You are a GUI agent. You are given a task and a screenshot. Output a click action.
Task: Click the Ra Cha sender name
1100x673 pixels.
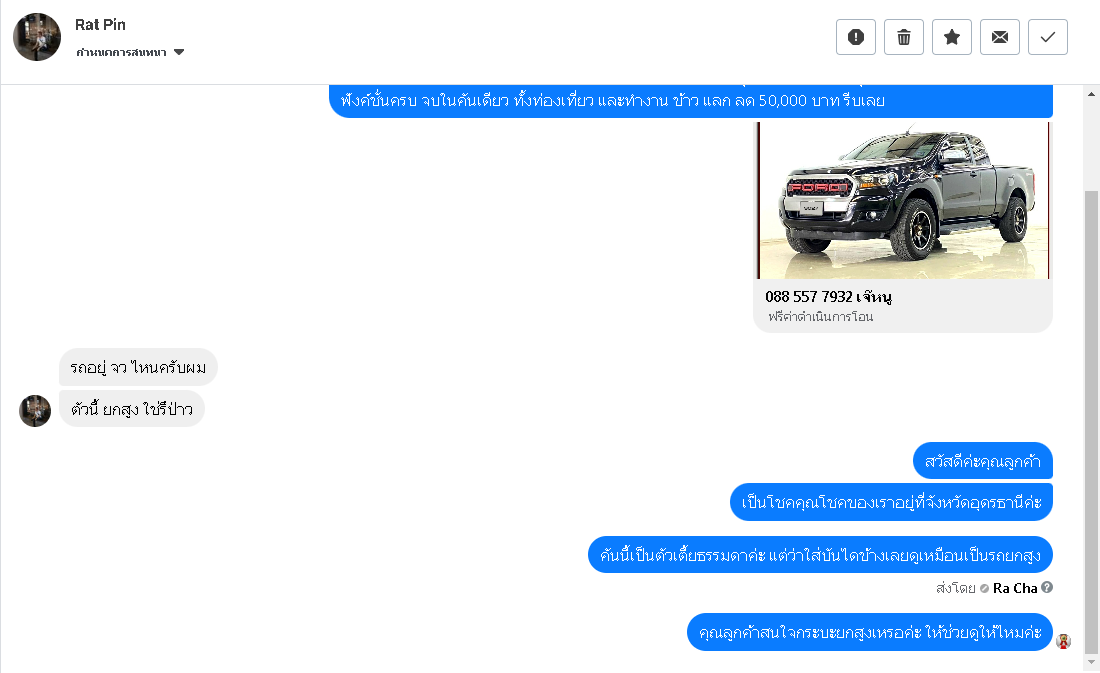pos(1014,588)
